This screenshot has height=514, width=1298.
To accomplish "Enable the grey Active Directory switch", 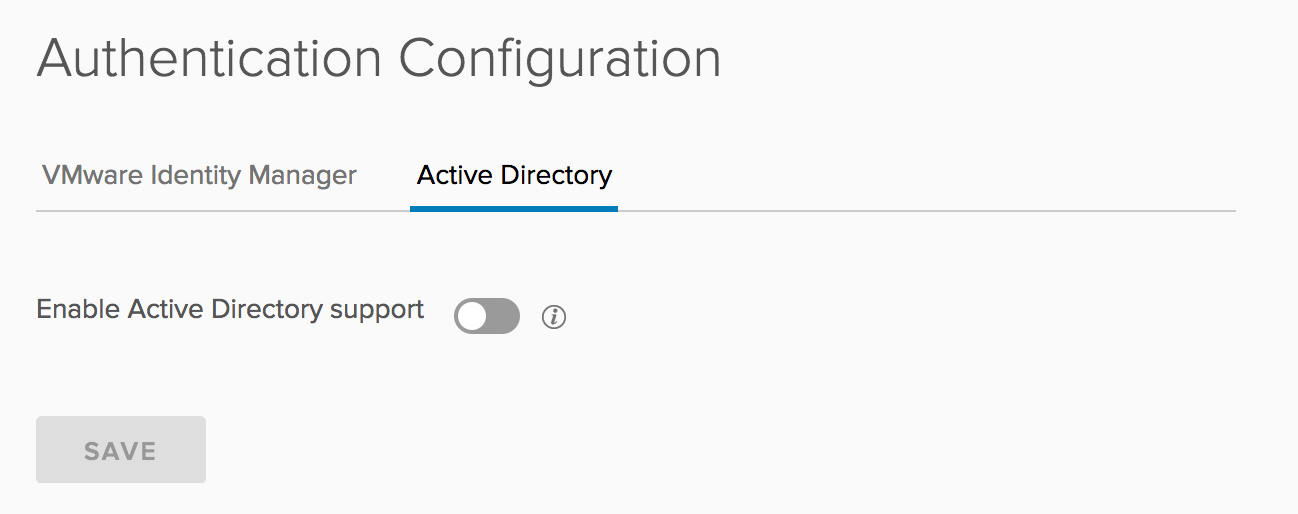I will coord(487,316).
